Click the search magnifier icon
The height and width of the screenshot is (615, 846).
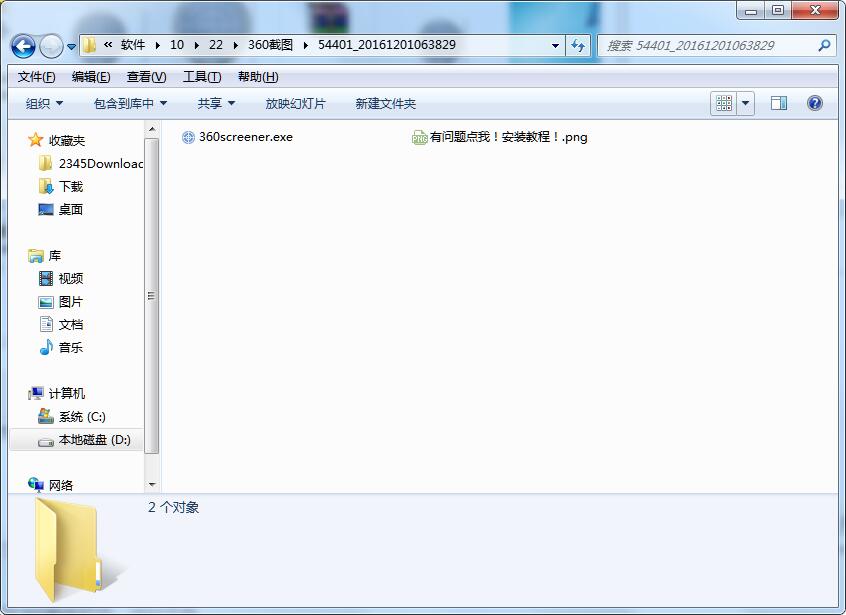[x=824, y=45]
